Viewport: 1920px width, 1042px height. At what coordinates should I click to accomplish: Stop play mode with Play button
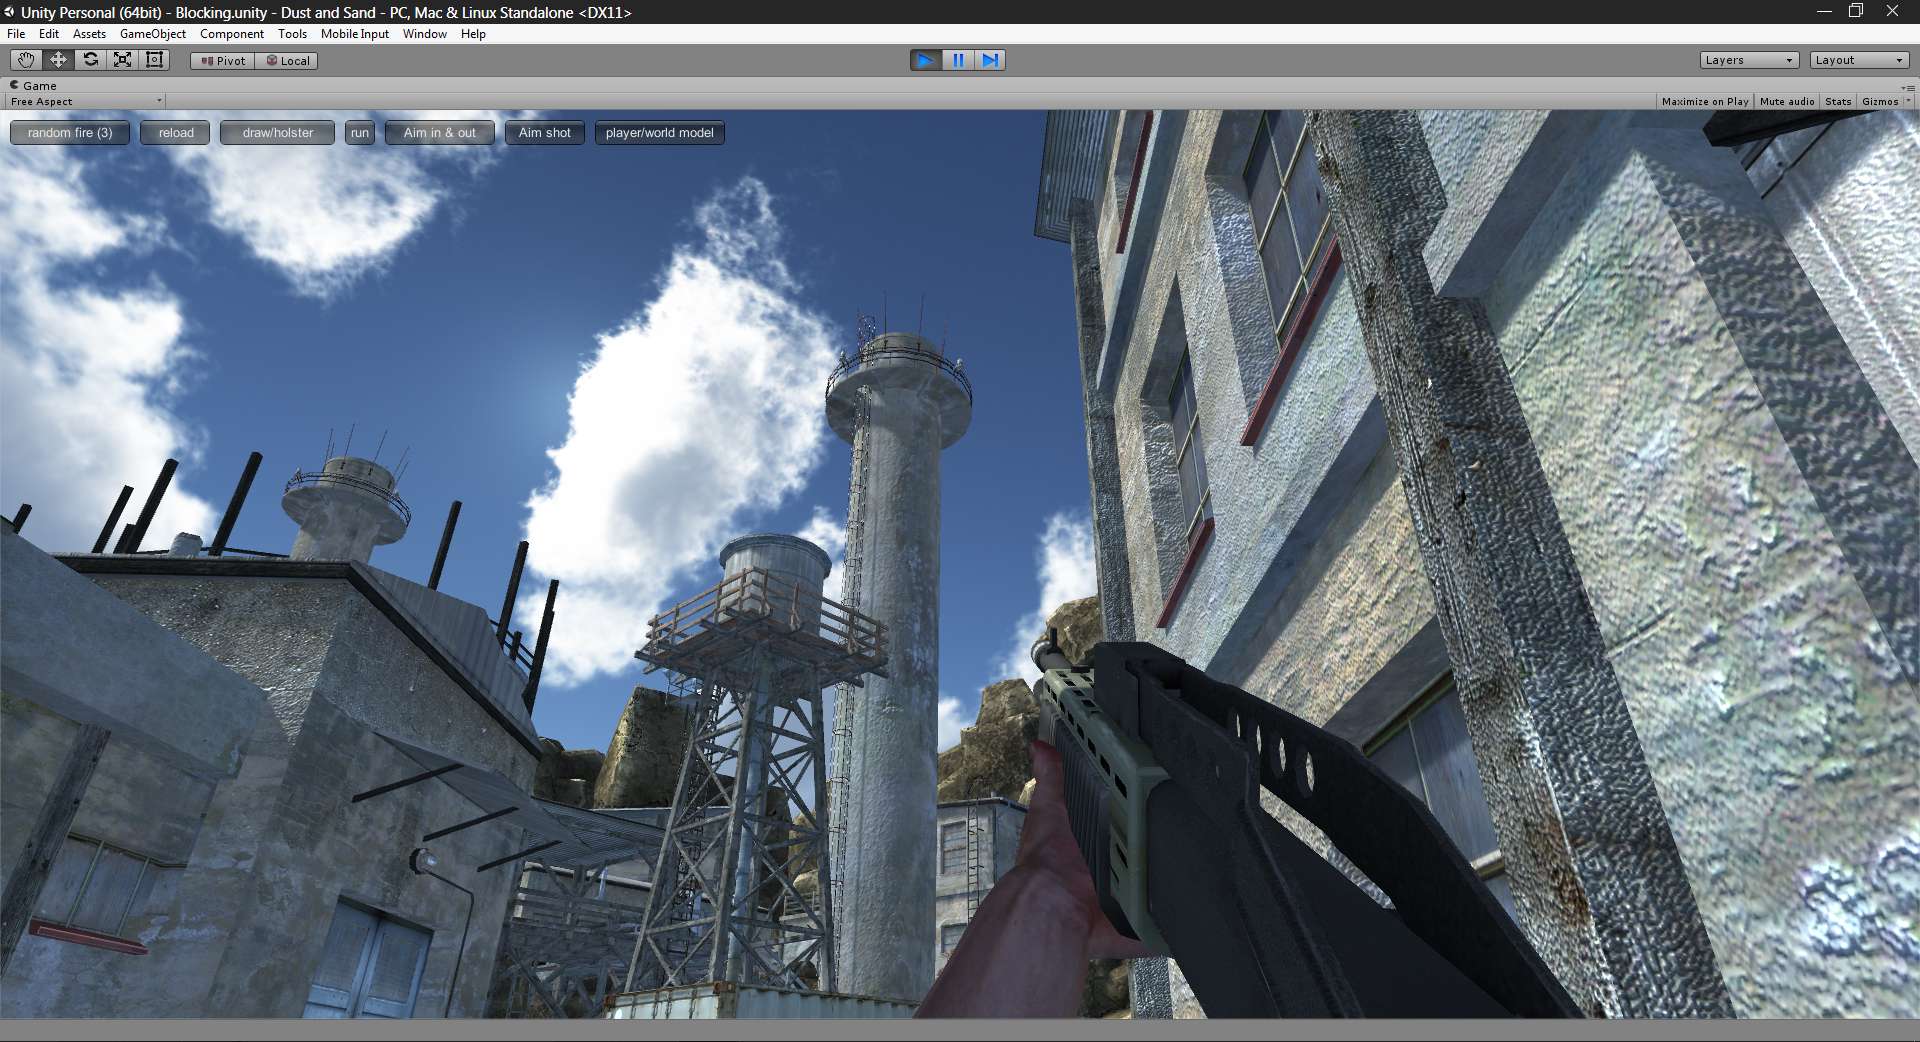tap(926, 60)
